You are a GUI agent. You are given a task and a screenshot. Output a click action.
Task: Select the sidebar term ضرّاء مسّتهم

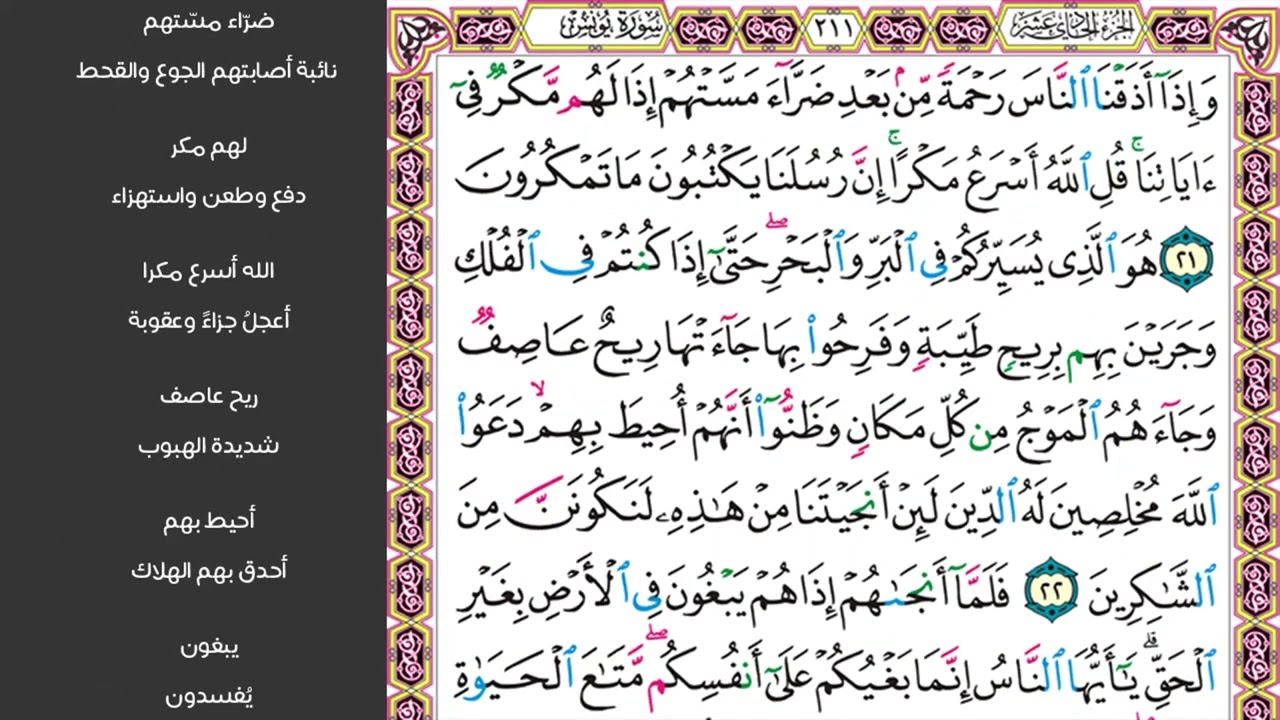[x=208, y=21]
